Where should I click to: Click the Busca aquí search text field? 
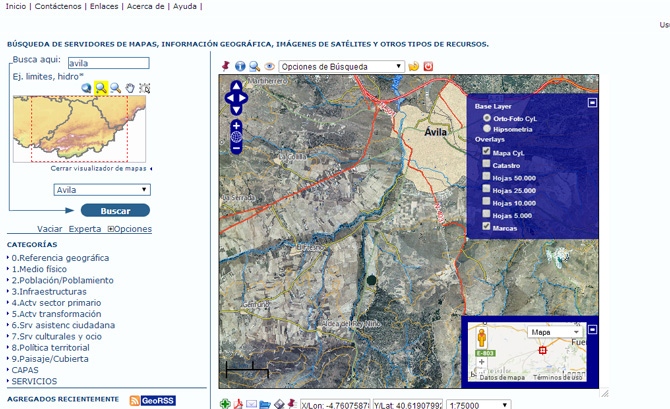[108, 62]
